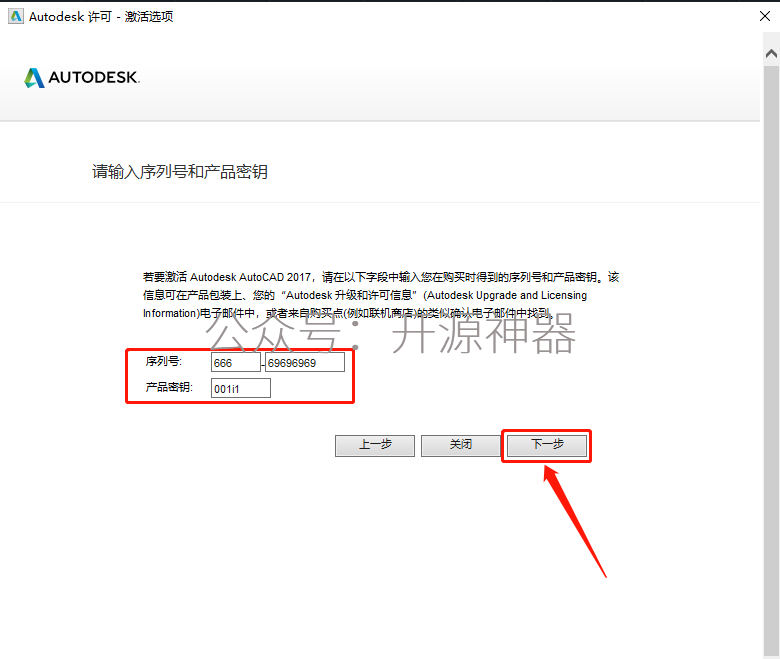
Task: Proceed with the 下一步 button
Action: tap(547, 445)
